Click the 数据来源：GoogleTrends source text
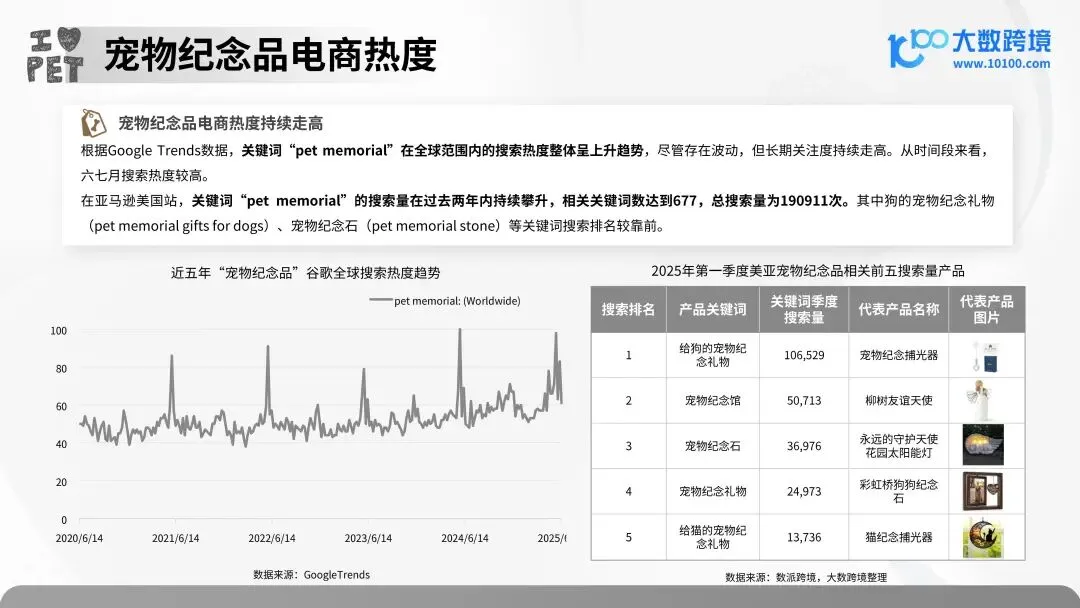1080x608 pixels. tap(312, 575)
